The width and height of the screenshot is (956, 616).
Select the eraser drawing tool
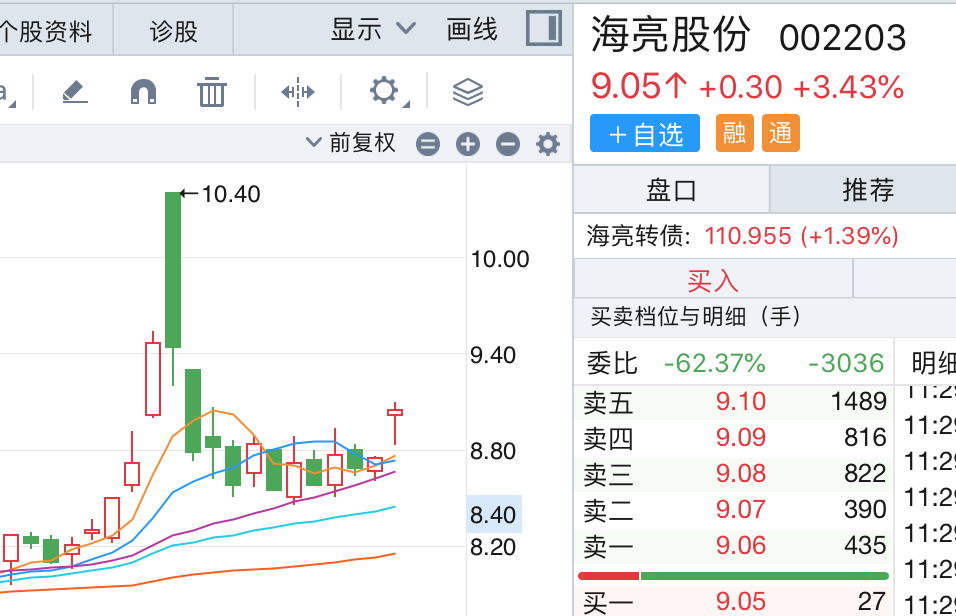coord(76,92)
